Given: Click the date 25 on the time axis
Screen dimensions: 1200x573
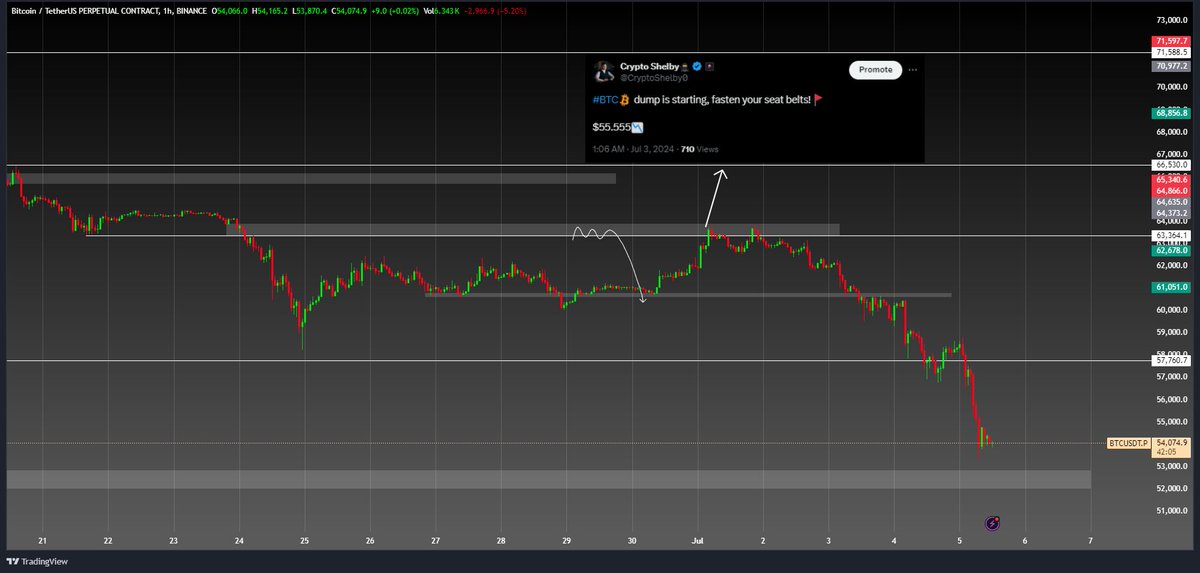Looking at the screenshot, I should [305, 540].
